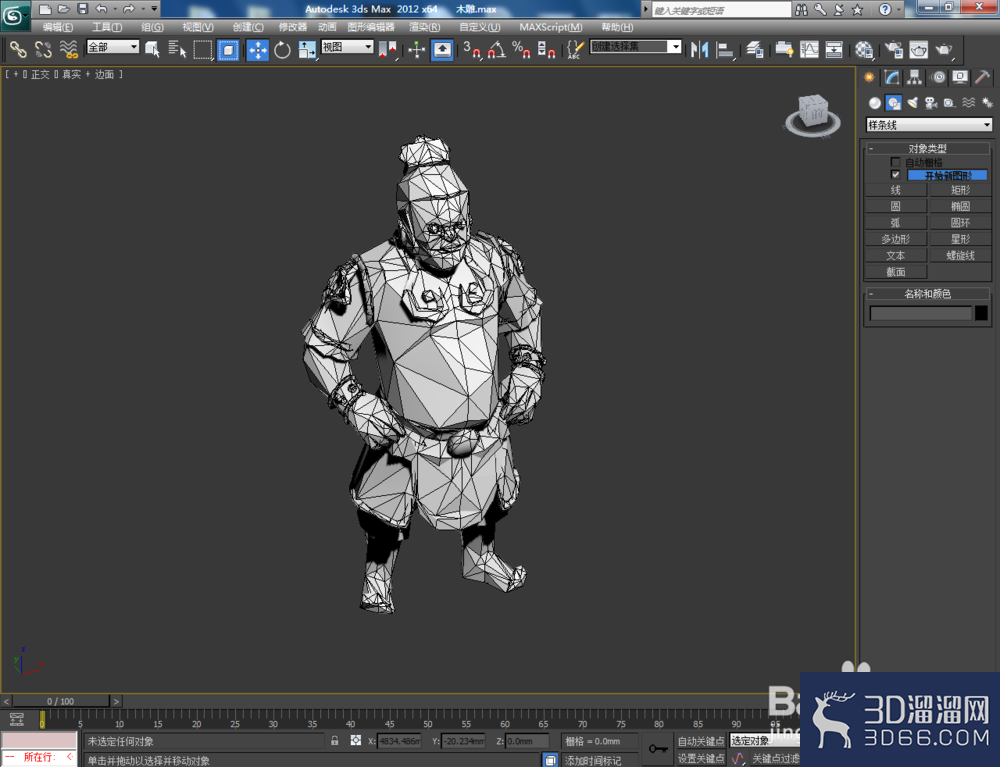Open the Select by Name list icon
Image resolution: width=1000 pixels, height=767 pixels.
(x=177, y=49)
